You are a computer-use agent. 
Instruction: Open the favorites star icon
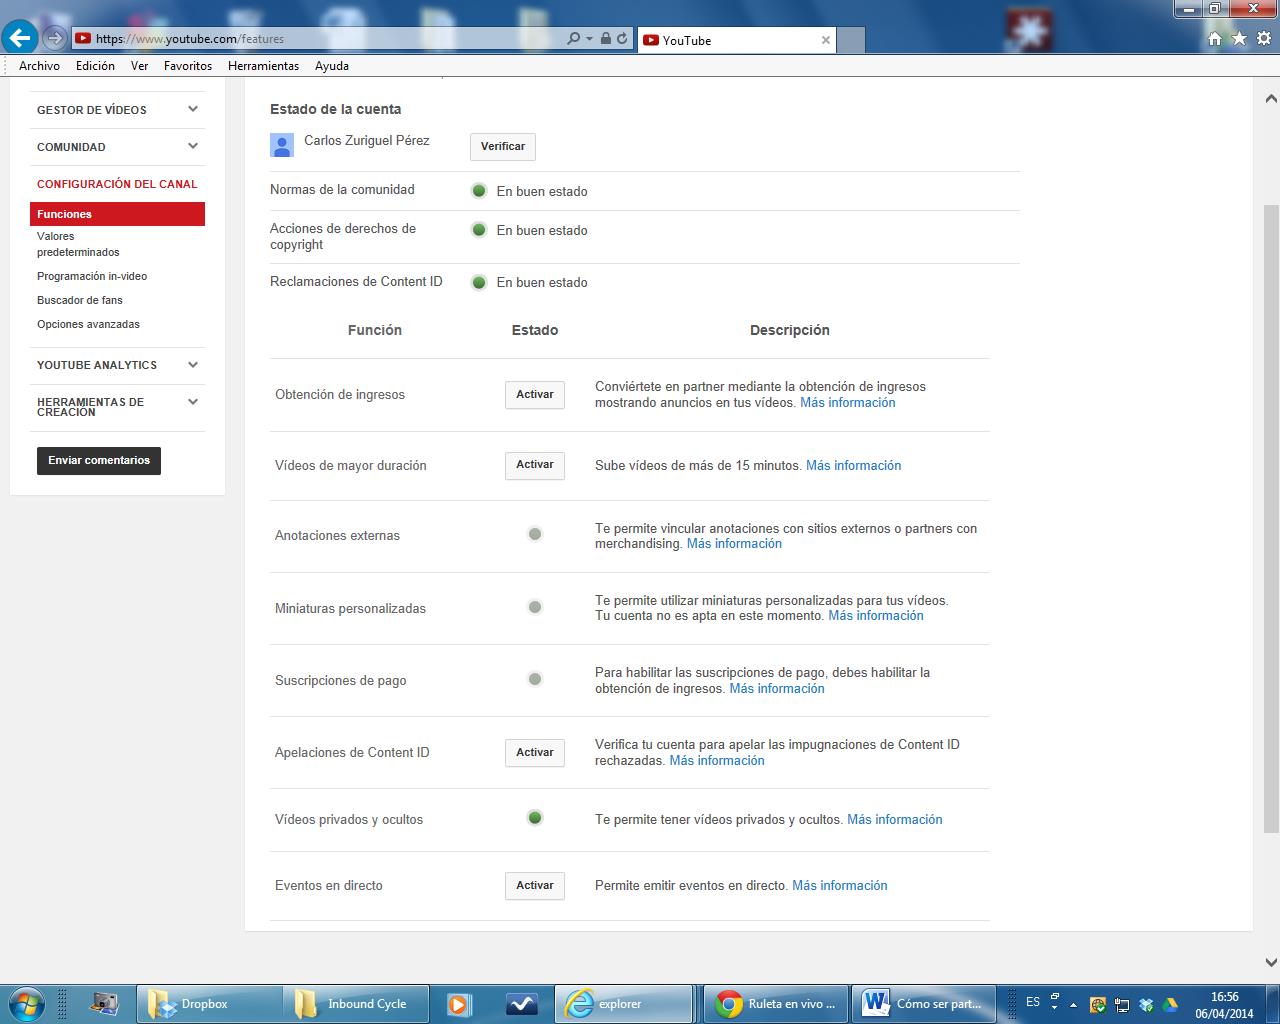(1239, 39)
